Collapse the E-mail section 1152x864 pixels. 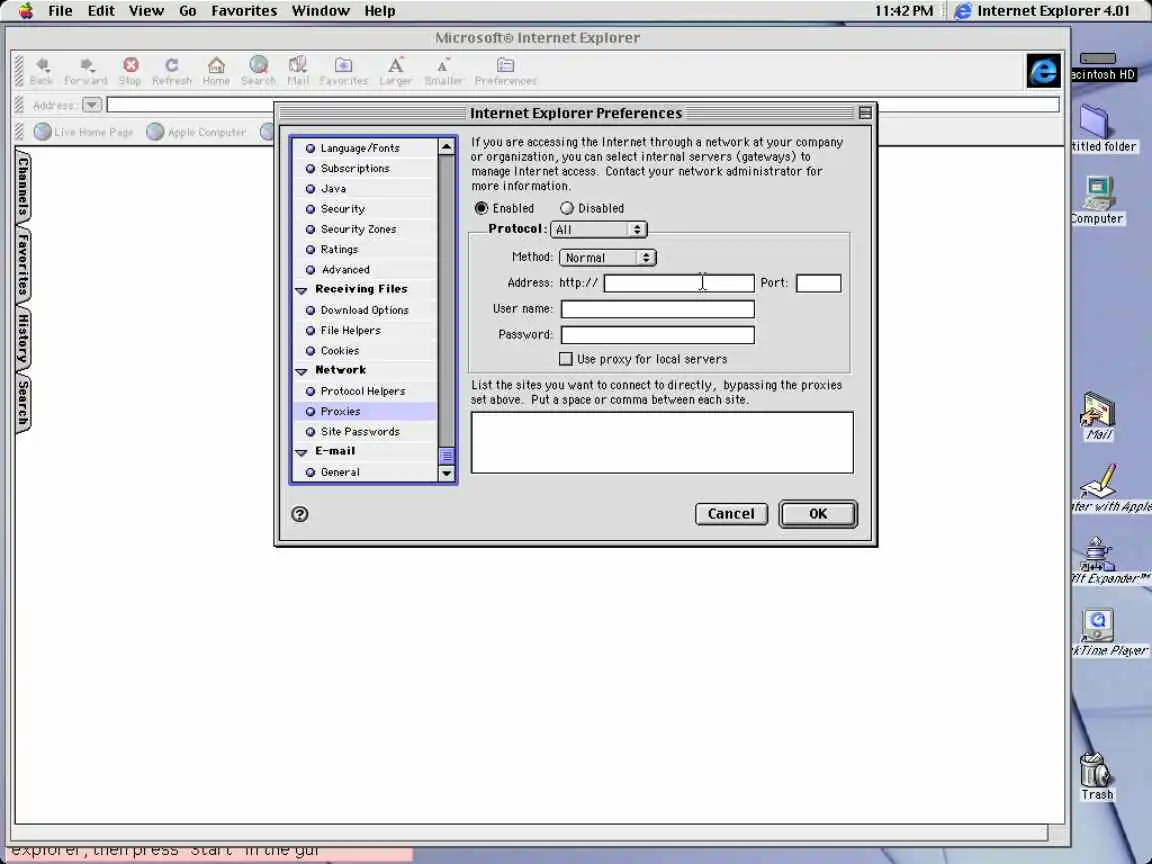pos(301,452)
